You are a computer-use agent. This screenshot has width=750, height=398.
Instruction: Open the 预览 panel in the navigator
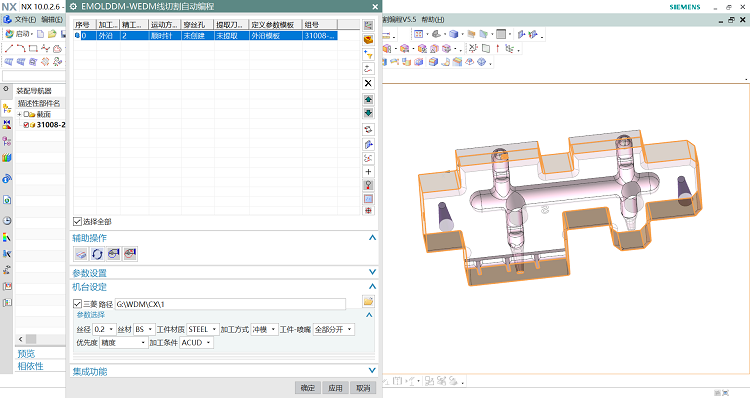(x=26, y=354)
